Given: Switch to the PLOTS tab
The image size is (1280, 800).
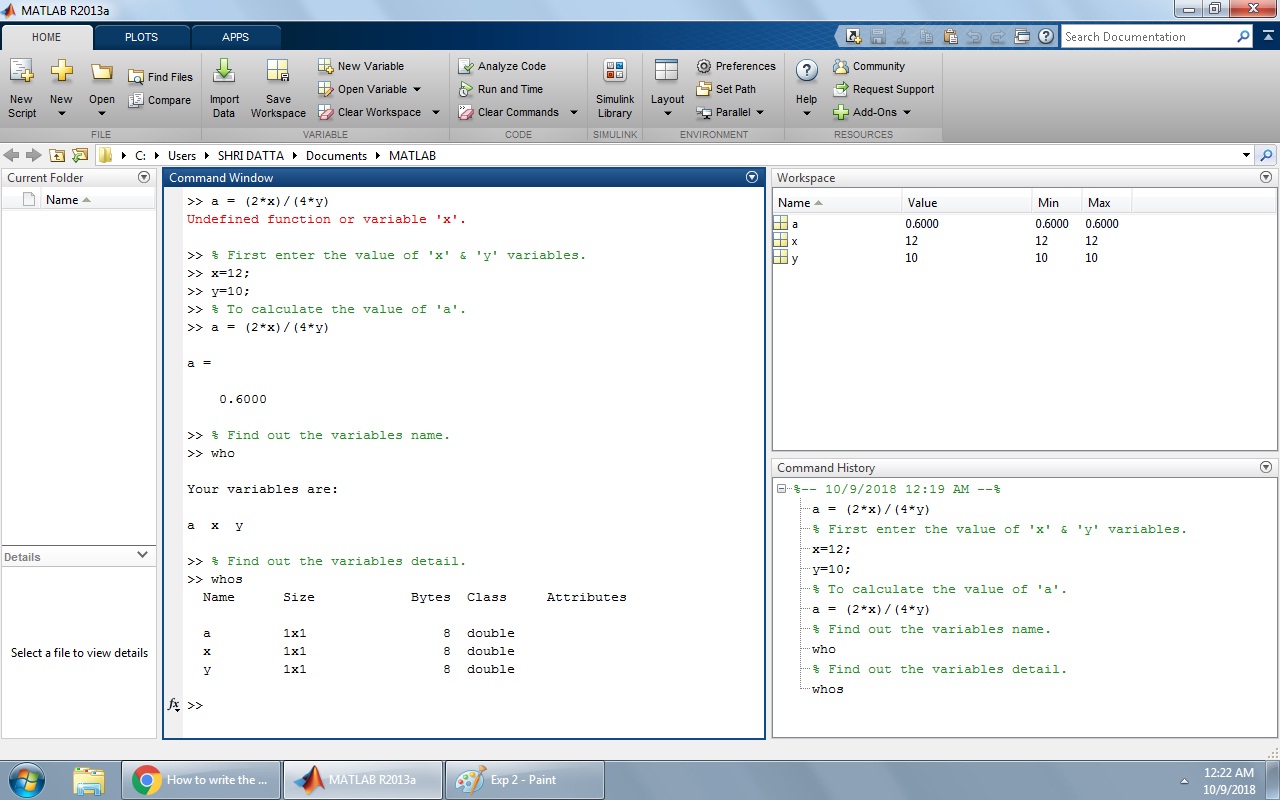Looking at the screenshot, I should 141,37.
